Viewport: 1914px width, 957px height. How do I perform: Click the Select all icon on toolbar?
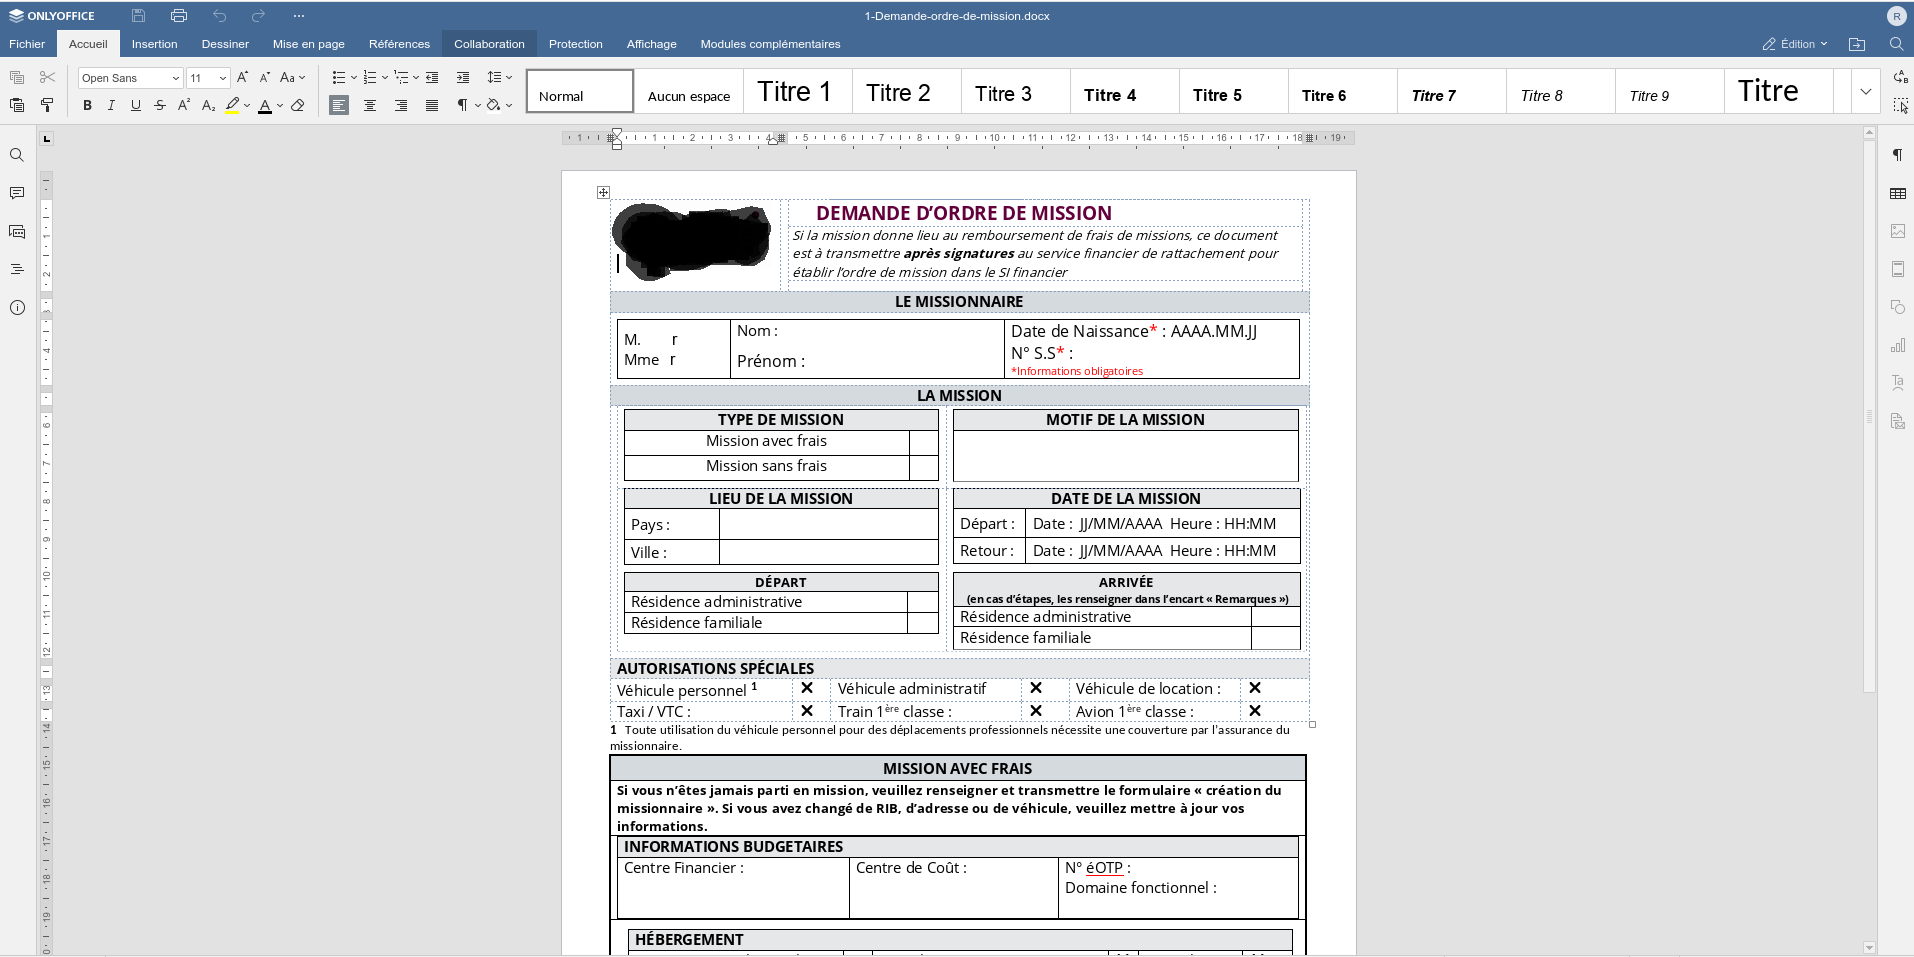click(x=1900, y=105)
